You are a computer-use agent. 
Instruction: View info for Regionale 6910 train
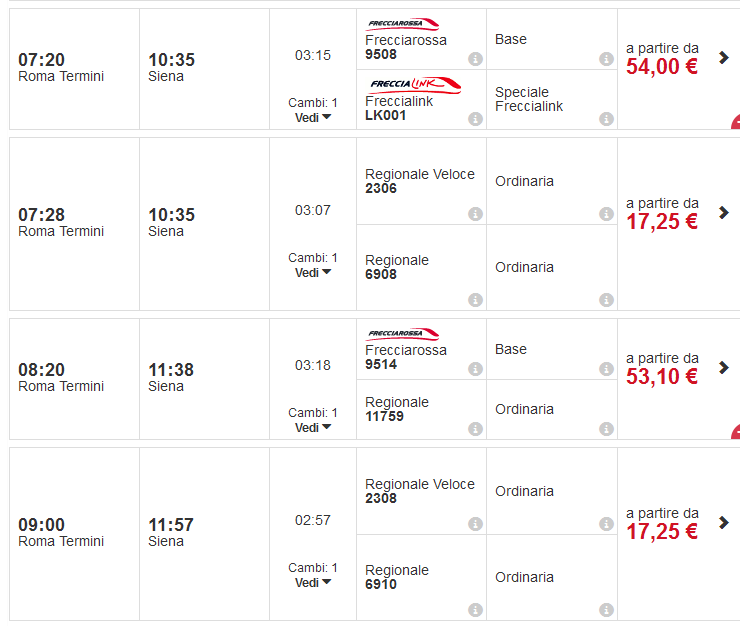coord(475,610)
